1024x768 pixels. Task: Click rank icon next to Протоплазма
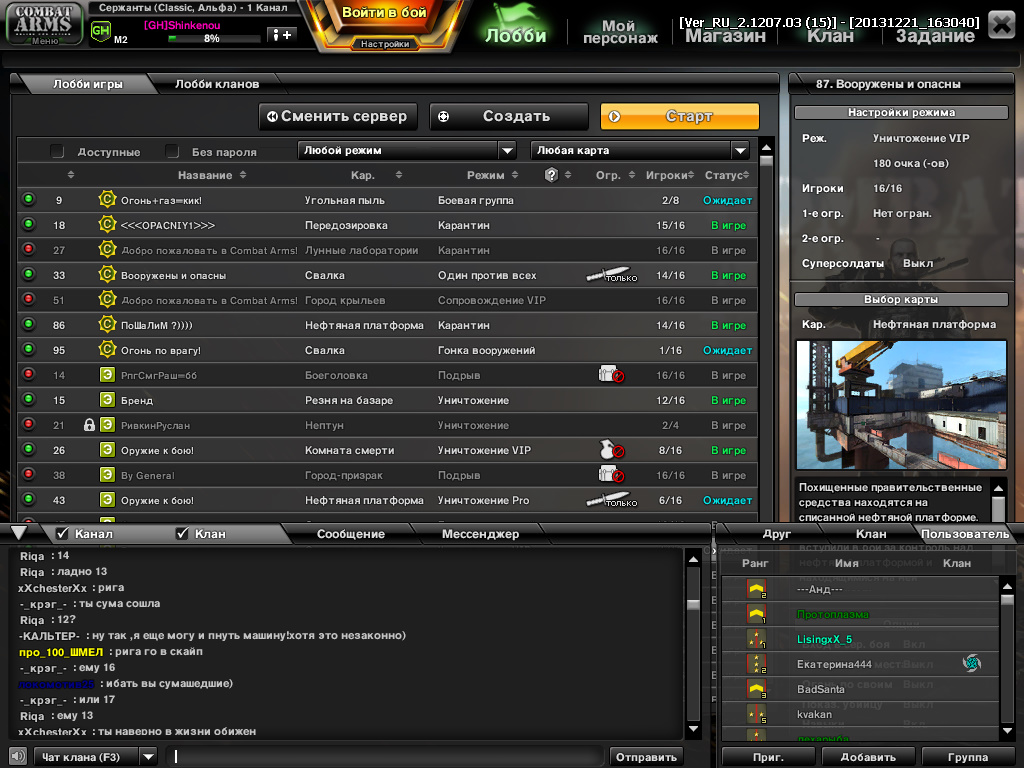coord(756,614)
